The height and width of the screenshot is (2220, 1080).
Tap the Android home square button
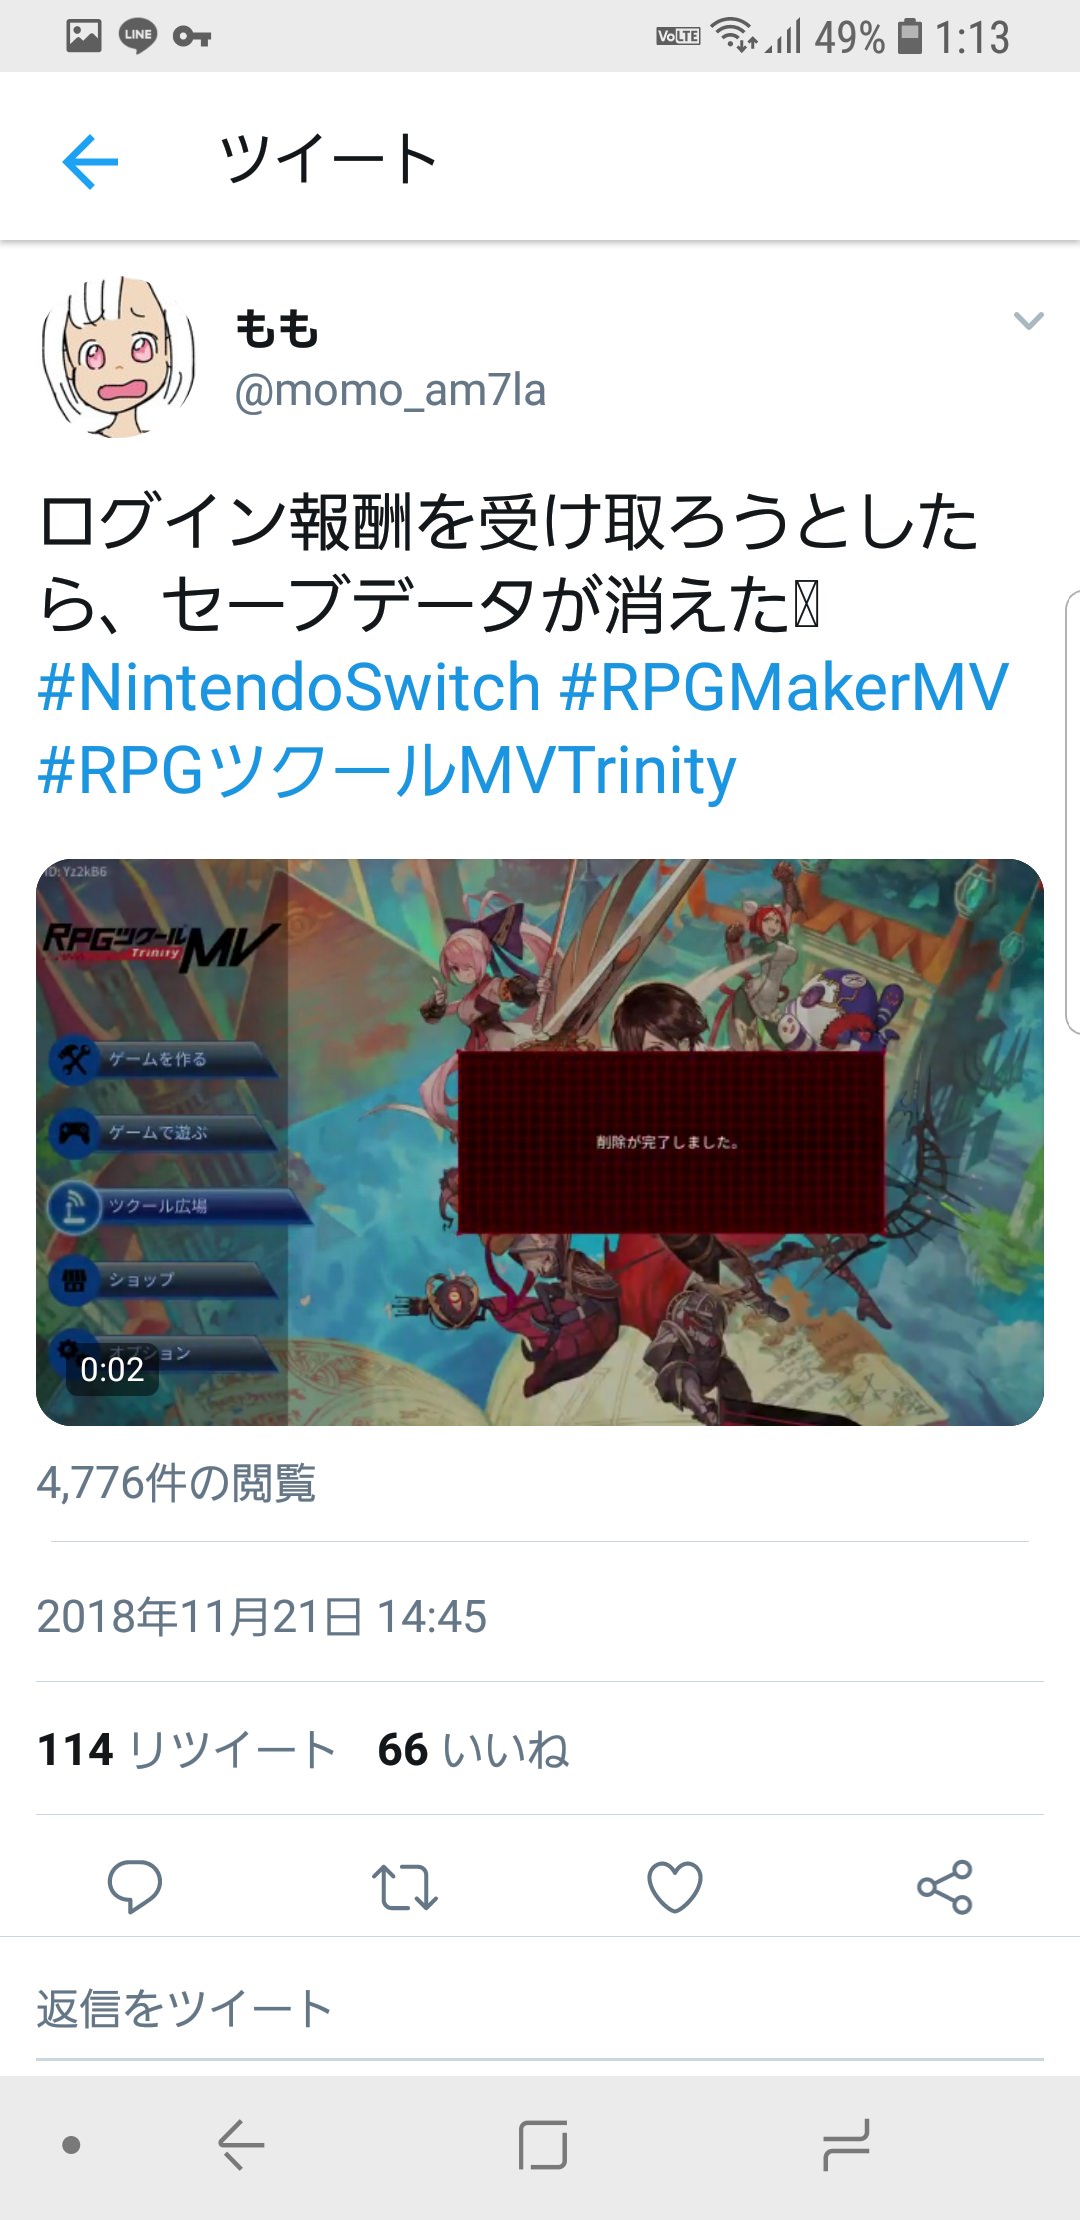(x=543, y=2145)
